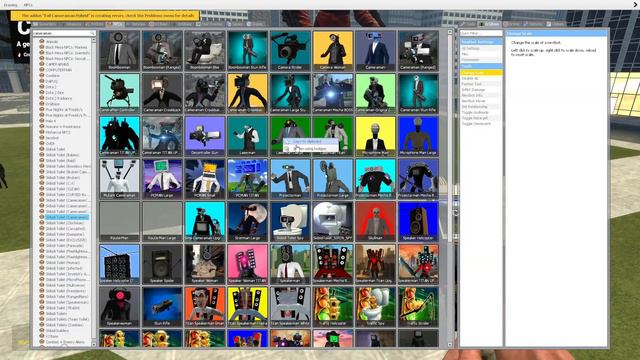
Task: Click the NPC grid scrollbar down arrow
Action: coord(450,344)
